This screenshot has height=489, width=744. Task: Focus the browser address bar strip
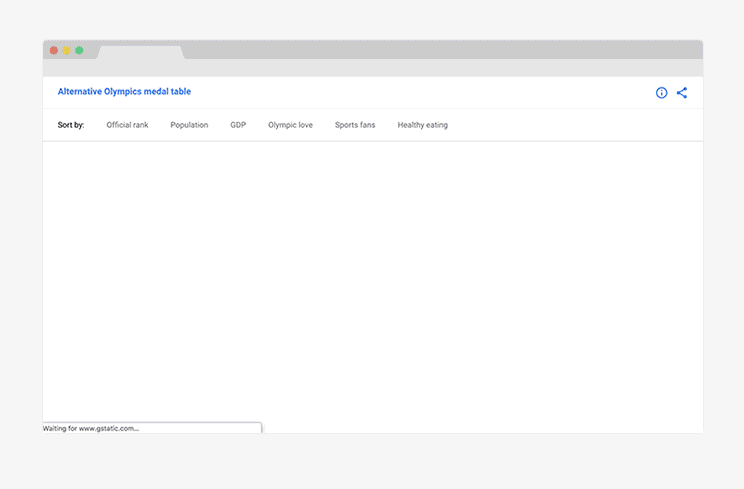(373, 68)
